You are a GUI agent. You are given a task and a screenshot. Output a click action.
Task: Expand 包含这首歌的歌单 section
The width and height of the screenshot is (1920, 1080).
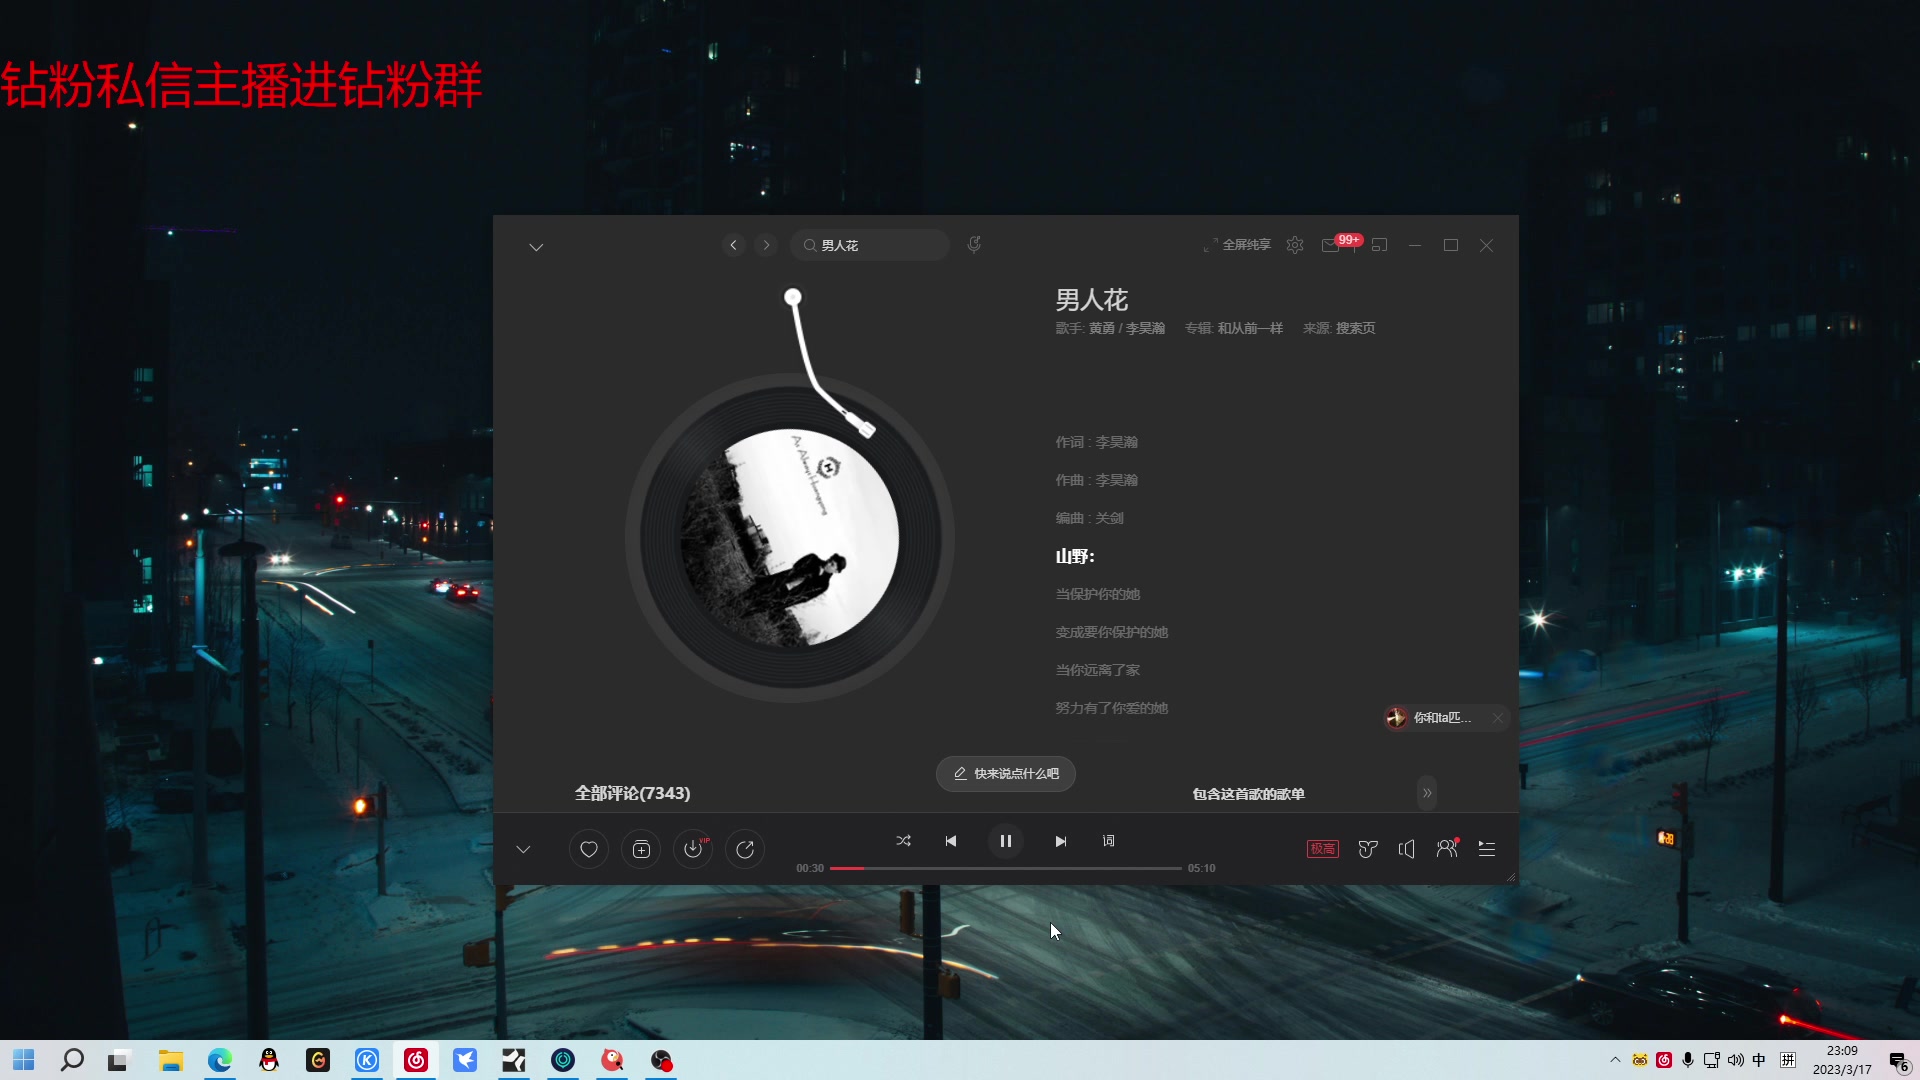(1427, 793)
